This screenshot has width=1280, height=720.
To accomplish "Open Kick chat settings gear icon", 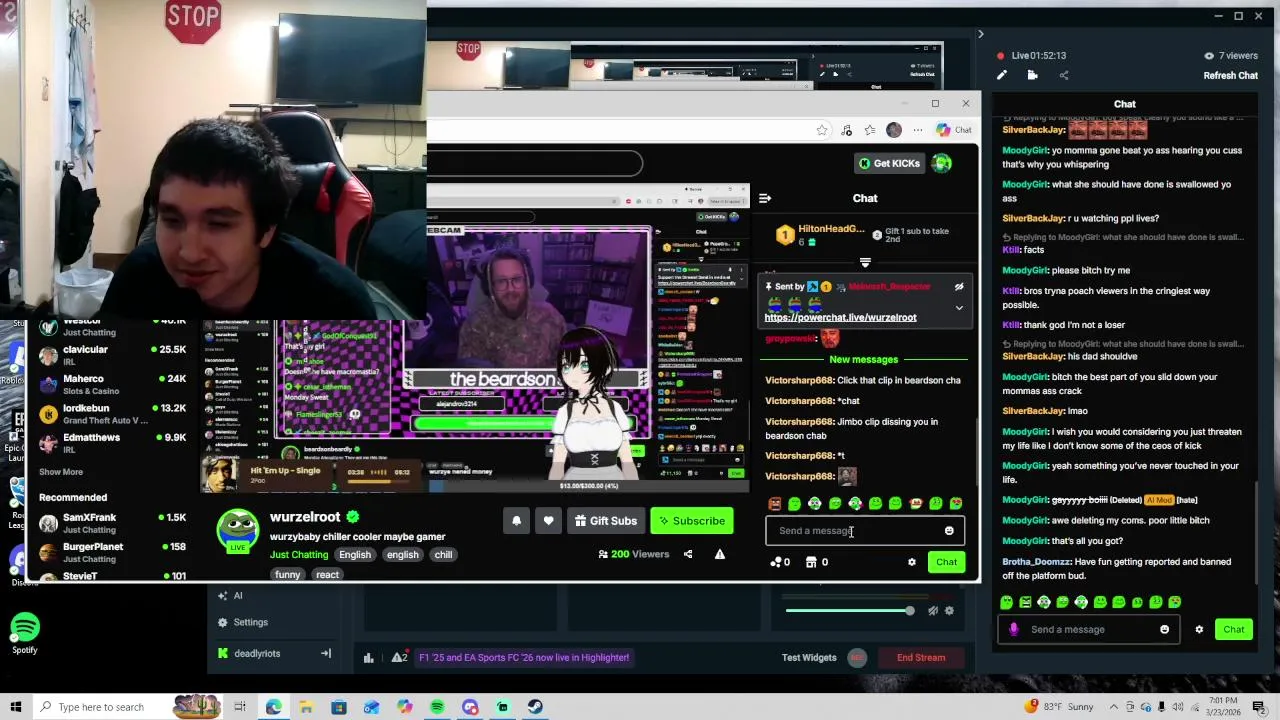I will point(911,562).
